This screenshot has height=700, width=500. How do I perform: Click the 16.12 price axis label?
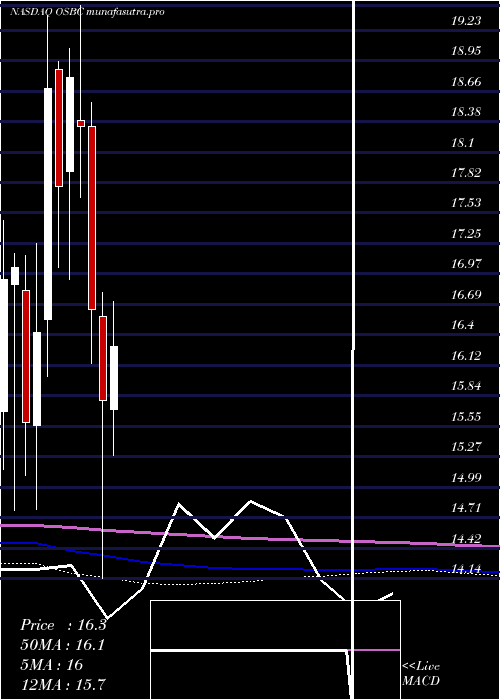pyautogui.click(x=466, y=356)
